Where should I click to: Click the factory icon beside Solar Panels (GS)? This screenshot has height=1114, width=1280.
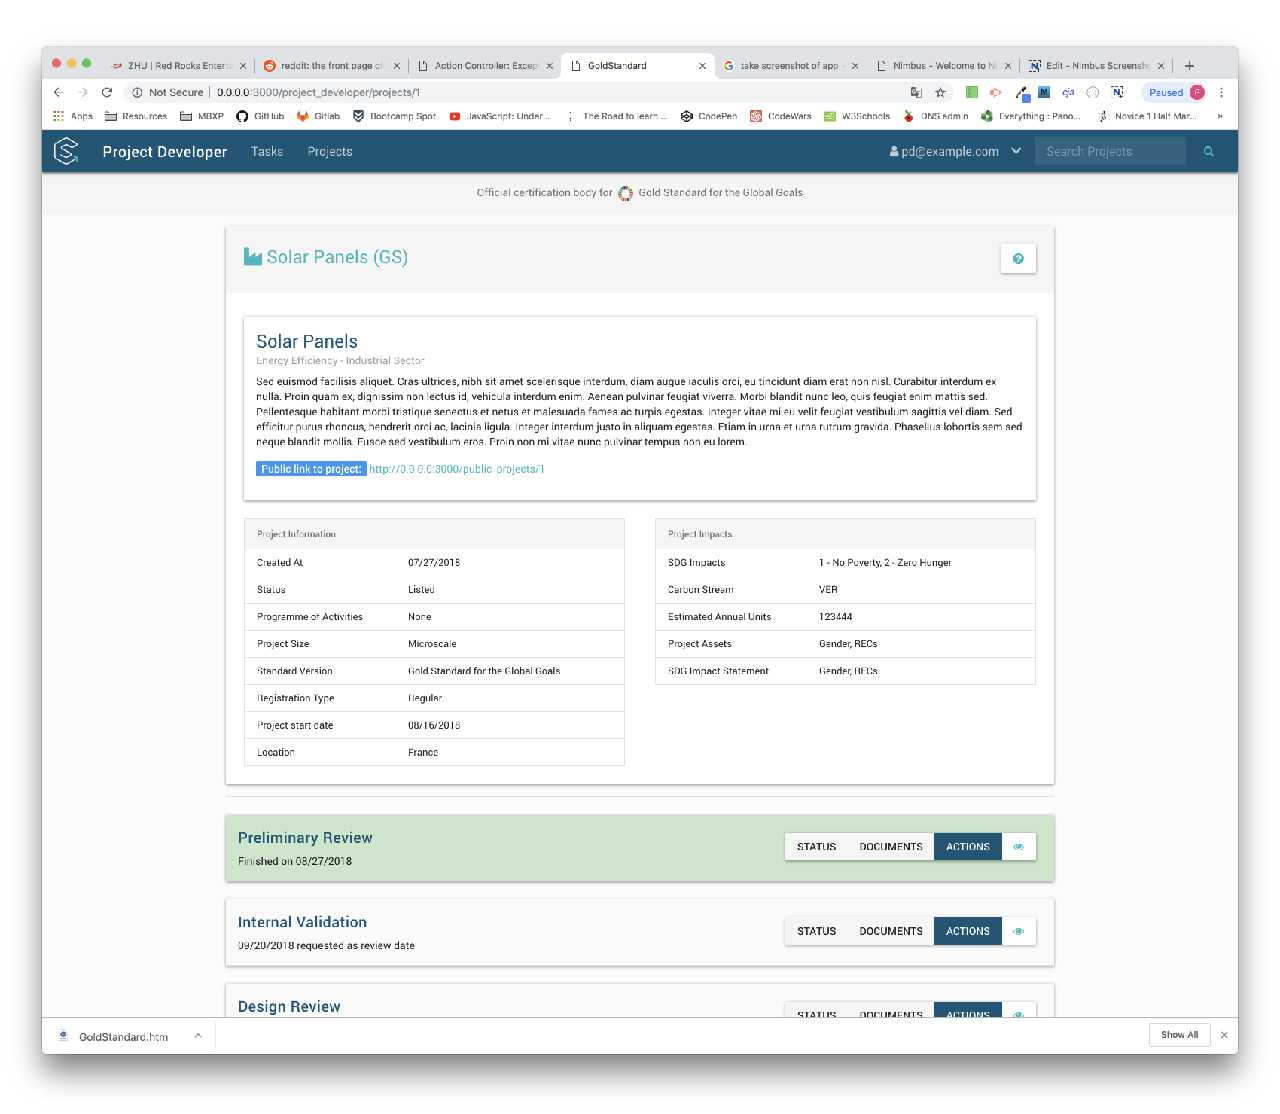[253, 257]
